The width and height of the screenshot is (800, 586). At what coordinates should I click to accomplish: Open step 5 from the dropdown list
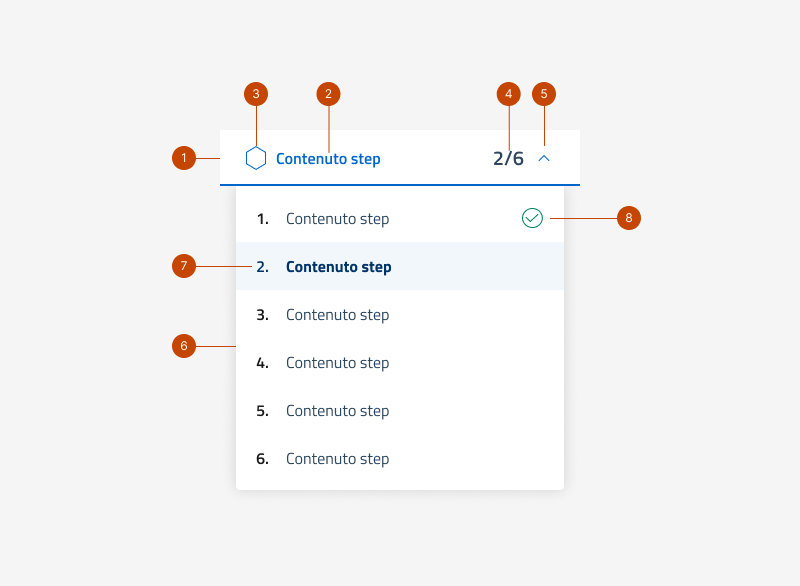[x=337, y=411]
